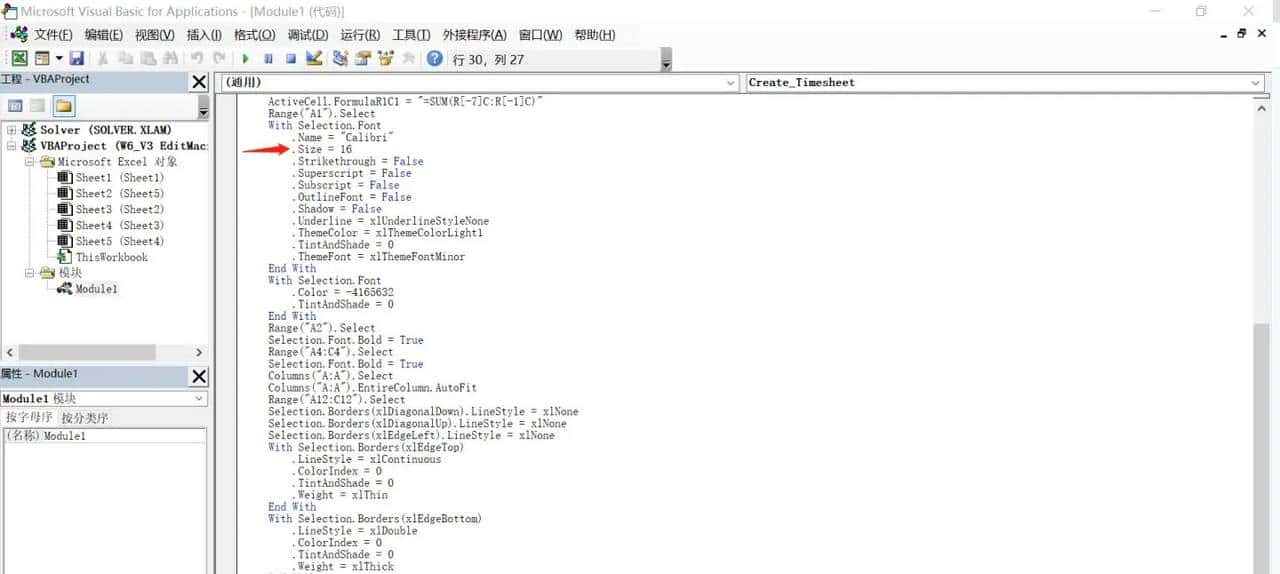Screen dimensions: 1280x574
Task: Click the View Code icon in project panel
Action: (15, 106)
